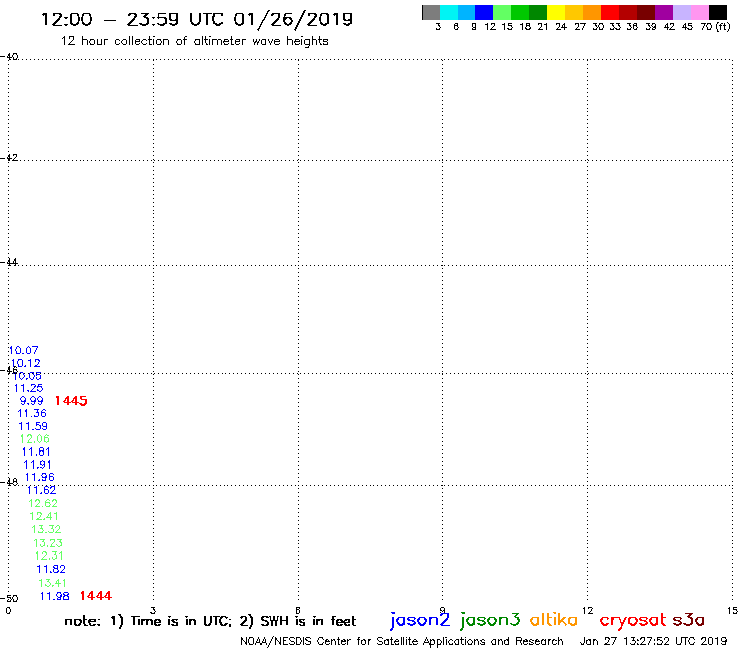Click the '70 (ft)' color scale label
Screen dimensions: 740x650
tap(715, 27)
